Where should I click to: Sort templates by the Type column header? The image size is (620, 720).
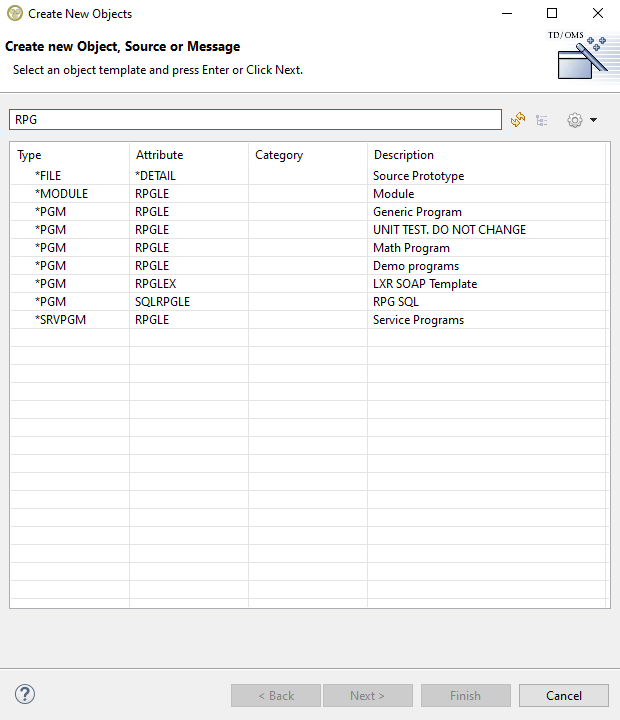pos(70,155)
